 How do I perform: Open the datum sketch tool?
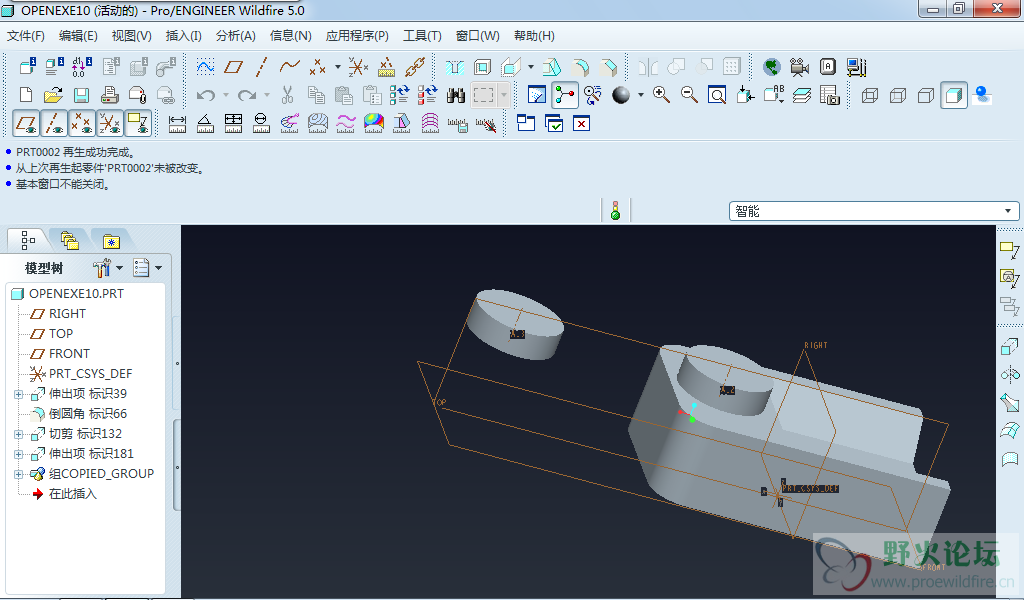[x=205, y=67]
